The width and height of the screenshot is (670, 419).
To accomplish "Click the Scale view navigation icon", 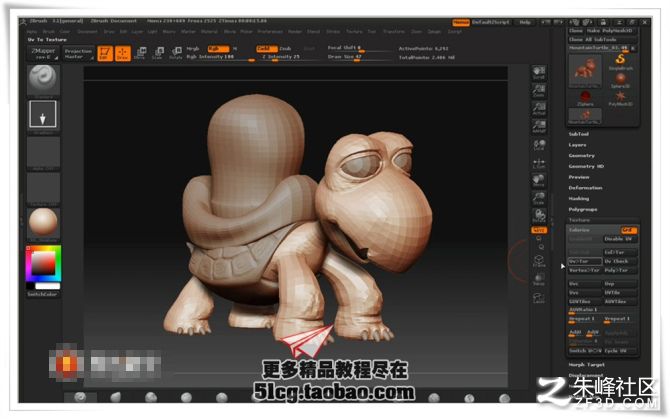I will coord(539,198).
